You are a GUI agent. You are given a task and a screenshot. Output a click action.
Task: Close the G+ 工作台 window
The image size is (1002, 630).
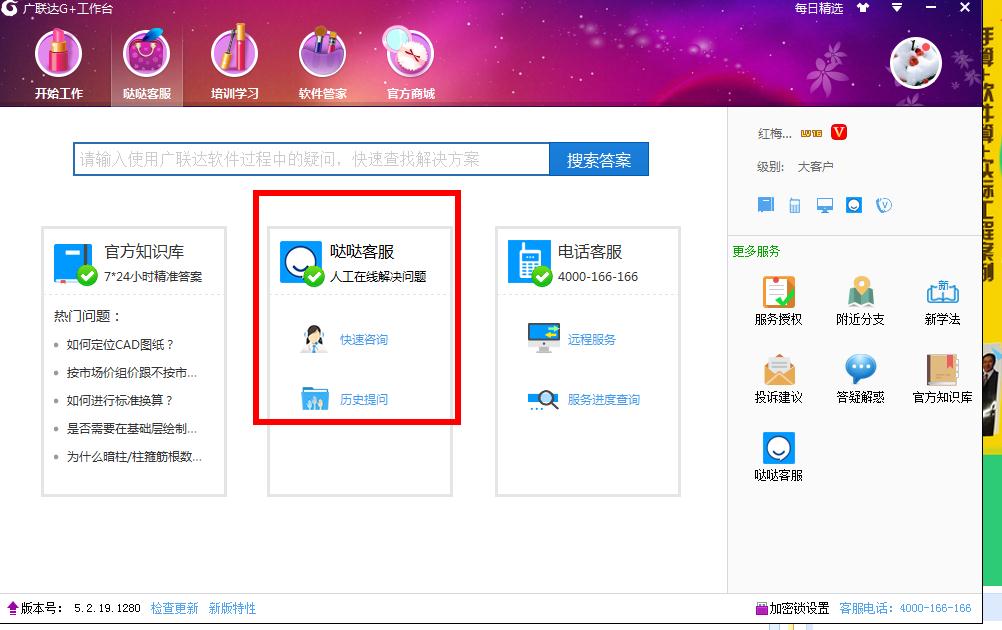pyautogui.click(x=965, y=8)
